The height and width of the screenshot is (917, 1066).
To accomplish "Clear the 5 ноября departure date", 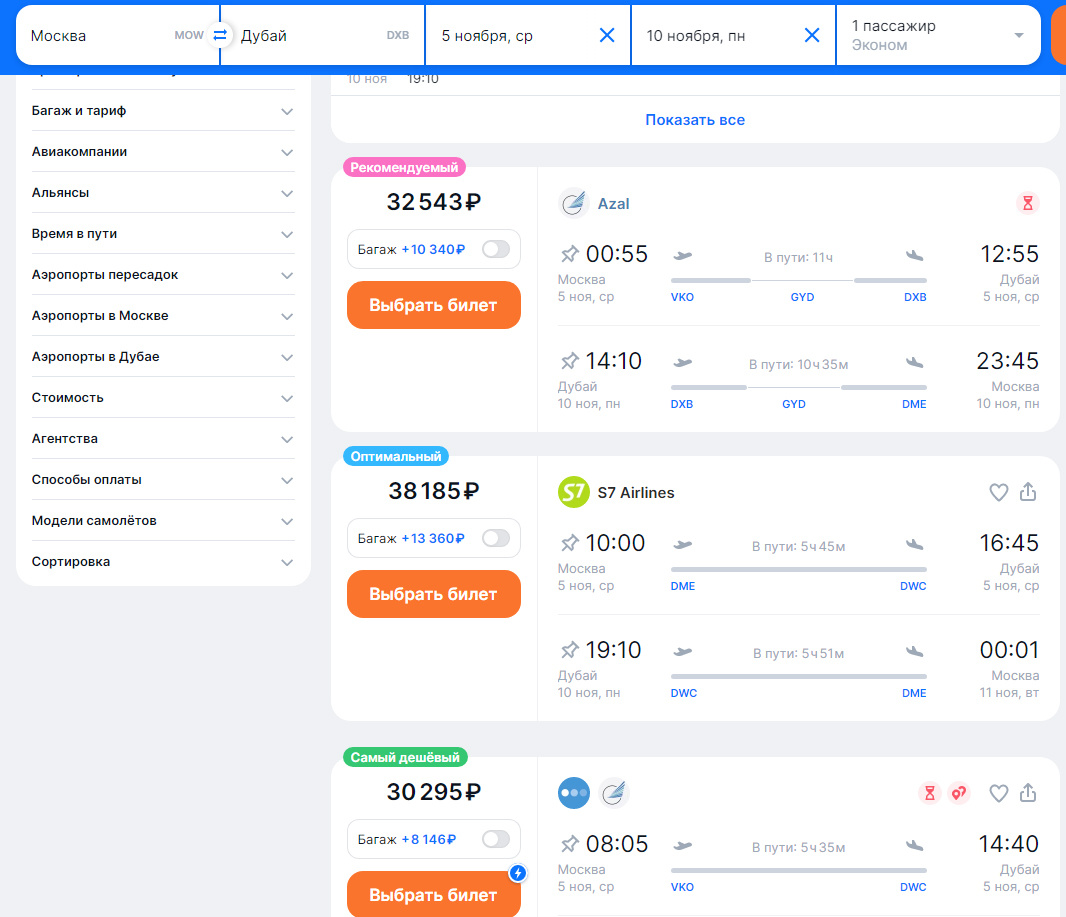I will click(607, 35).
